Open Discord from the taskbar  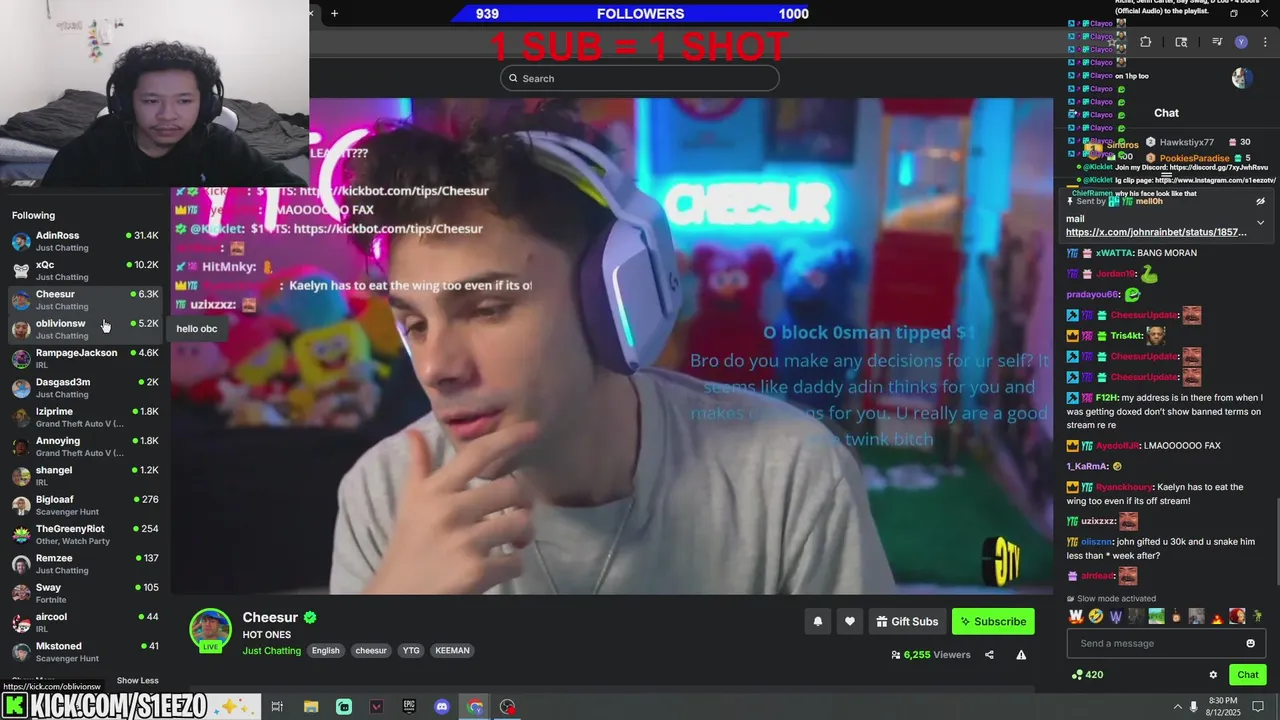pos(442,707)
